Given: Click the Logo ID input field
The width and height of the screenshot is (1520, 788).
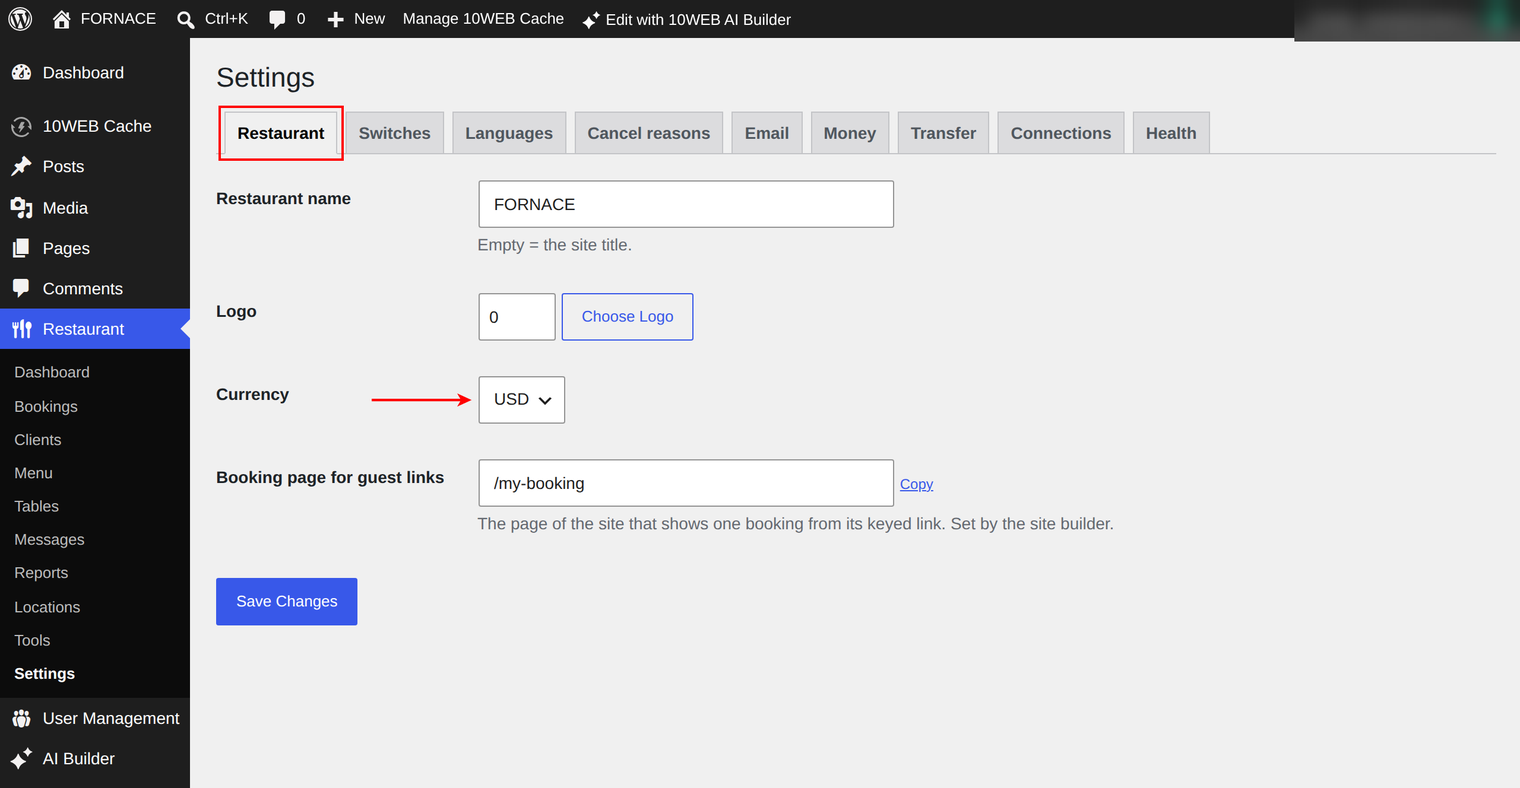Looking at the screenshot, I should coord(517,317).
